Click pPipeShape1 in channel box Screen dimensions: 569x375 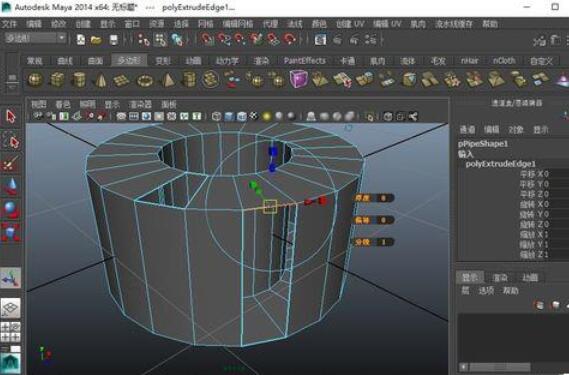tap(483, 144)
